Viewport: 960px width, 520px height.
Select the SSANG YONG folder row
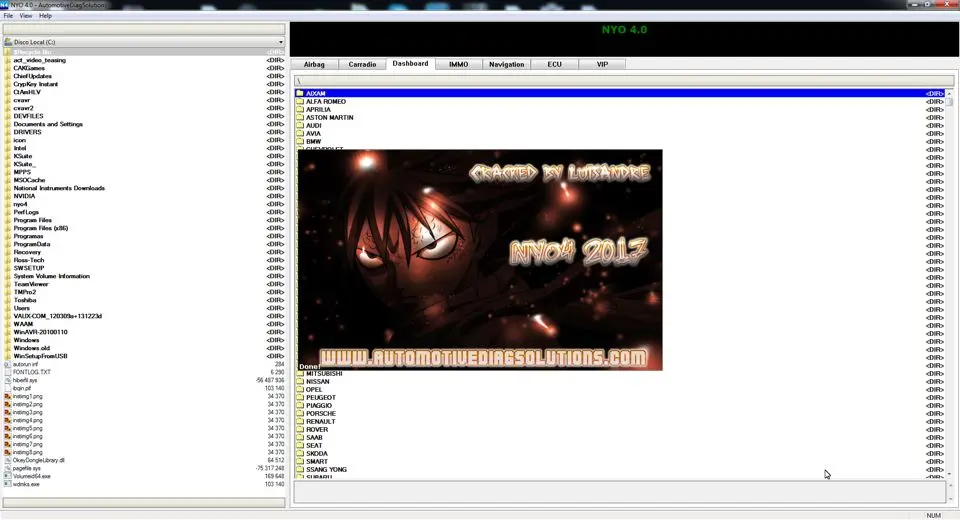point(620,469)
